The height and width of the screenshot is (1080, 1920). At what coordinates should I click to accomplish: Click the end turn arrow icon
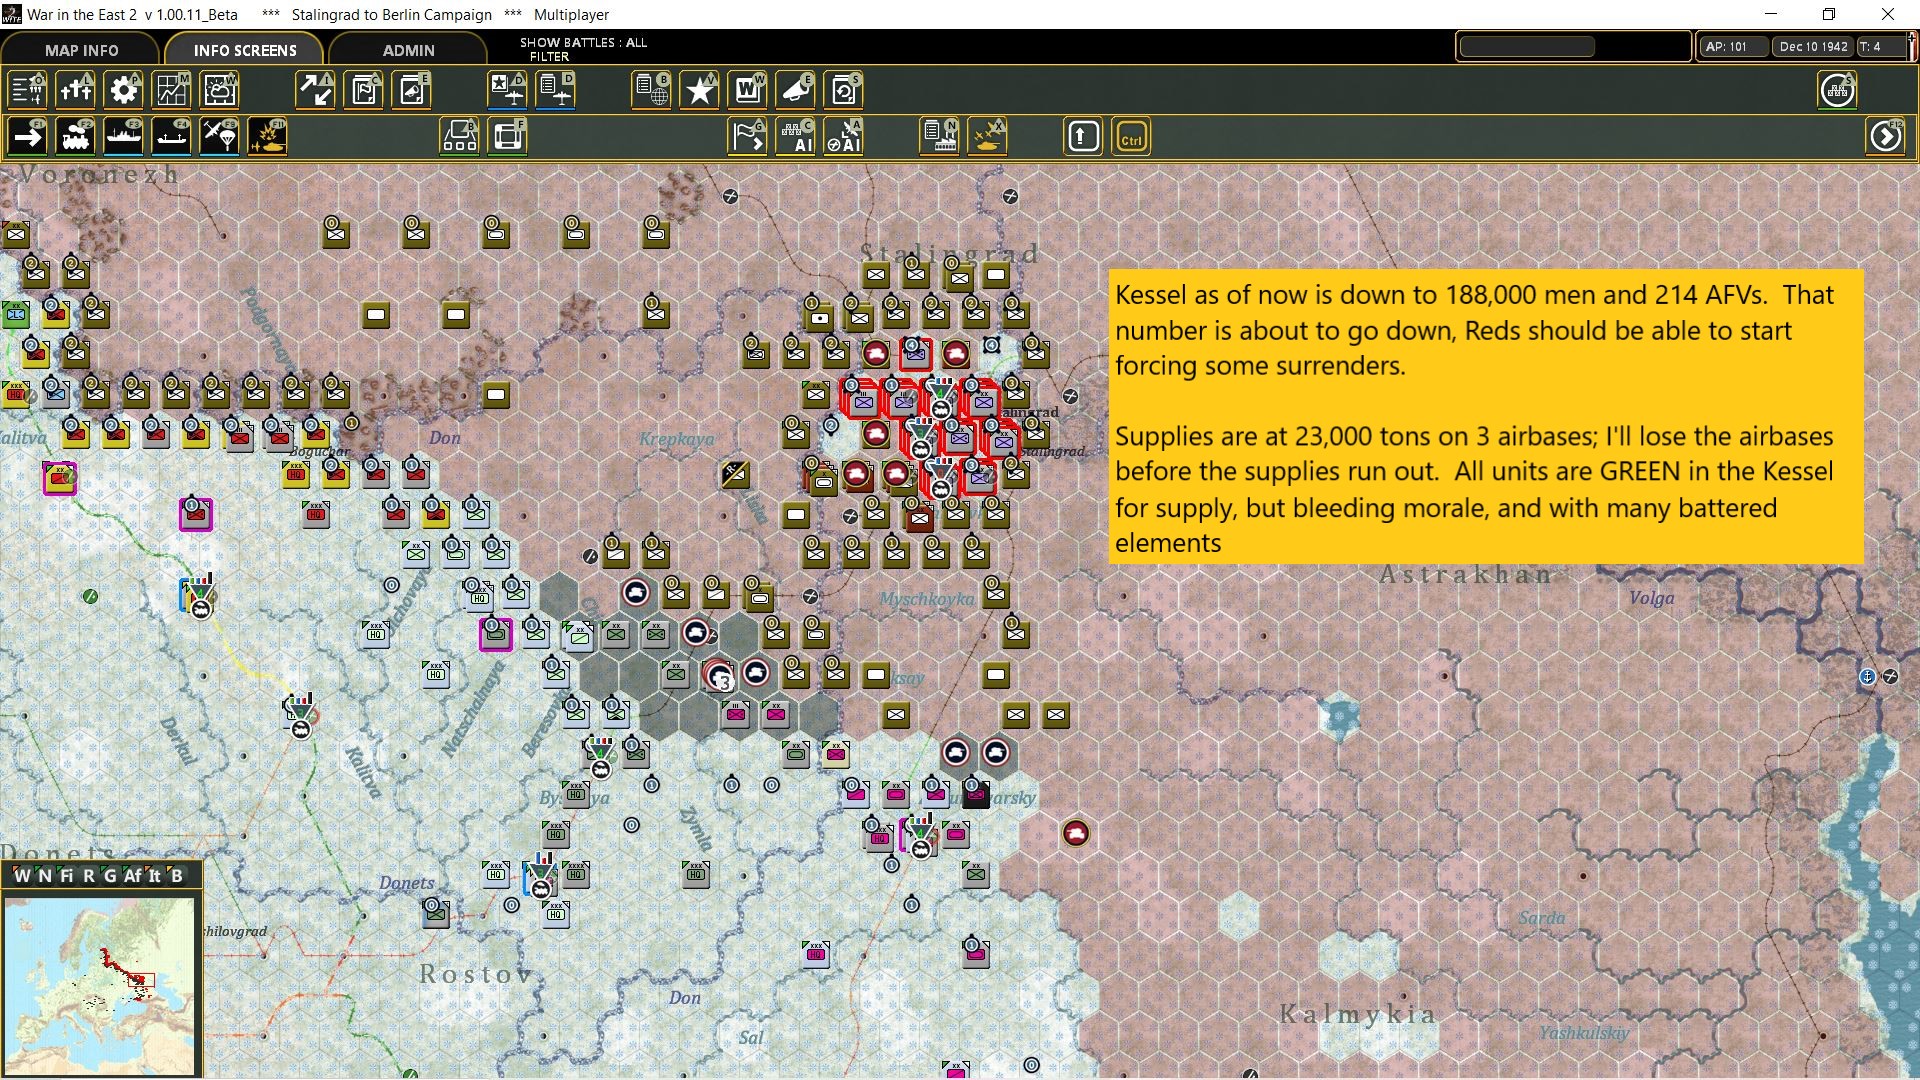click(x=1885, y=137)
